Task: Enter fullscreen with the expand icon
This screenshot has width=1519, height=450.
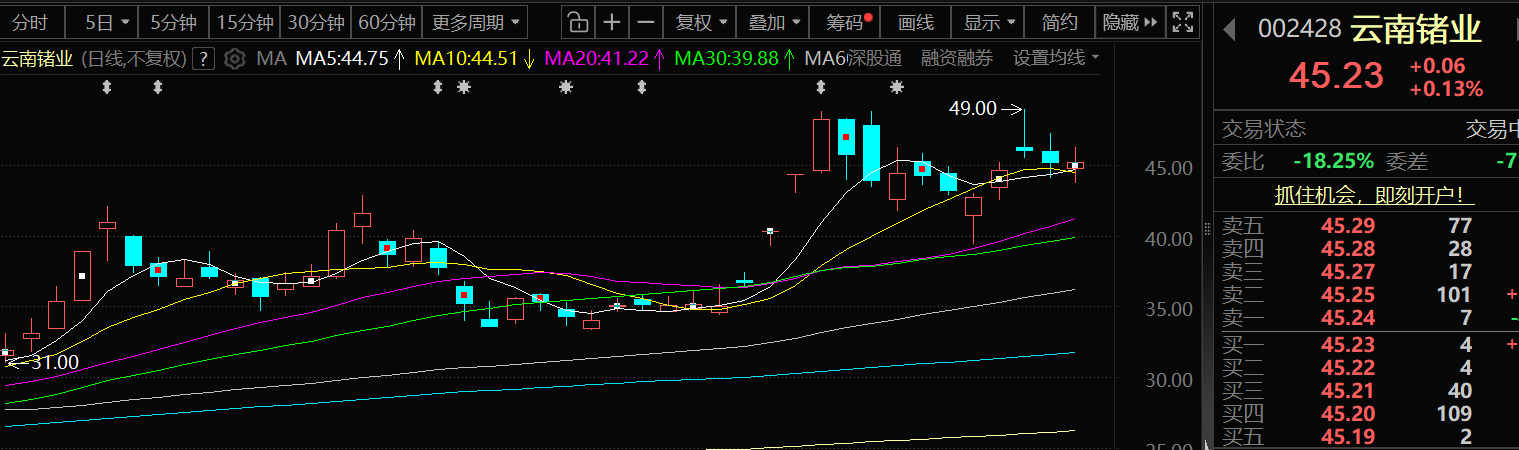Action: point(1182,21)
